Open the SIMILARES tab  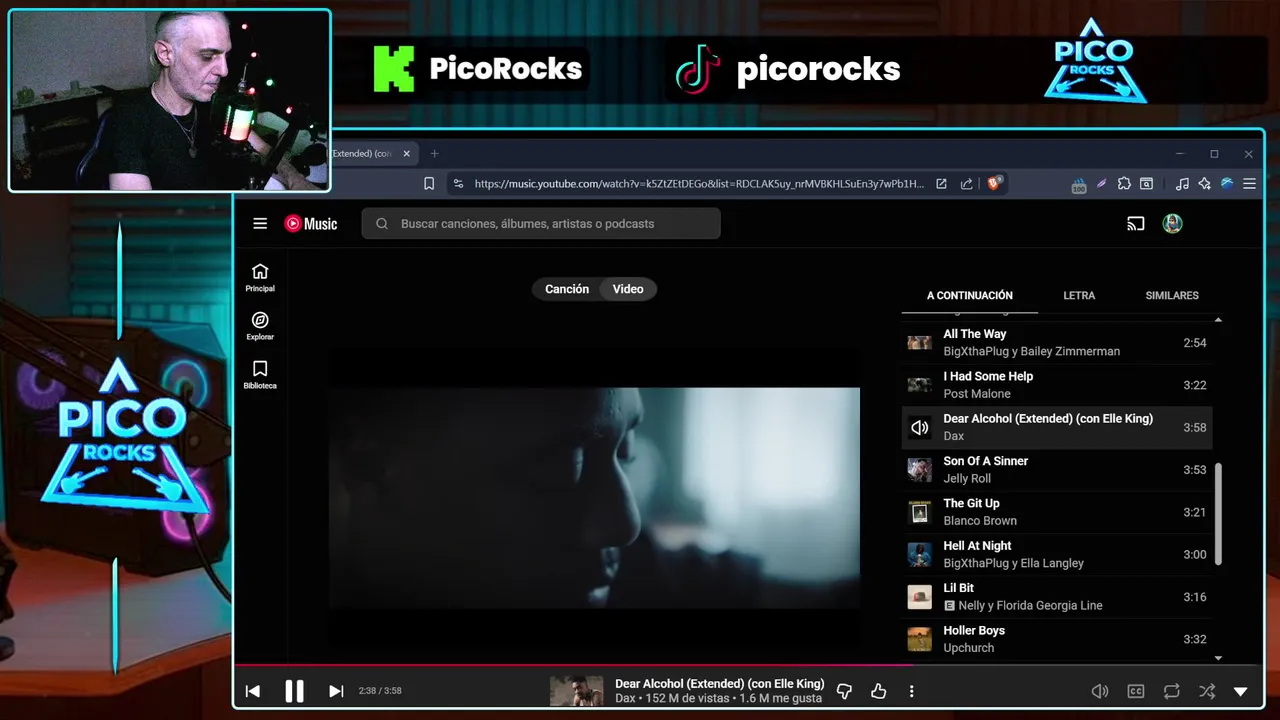click(1172, 296)
